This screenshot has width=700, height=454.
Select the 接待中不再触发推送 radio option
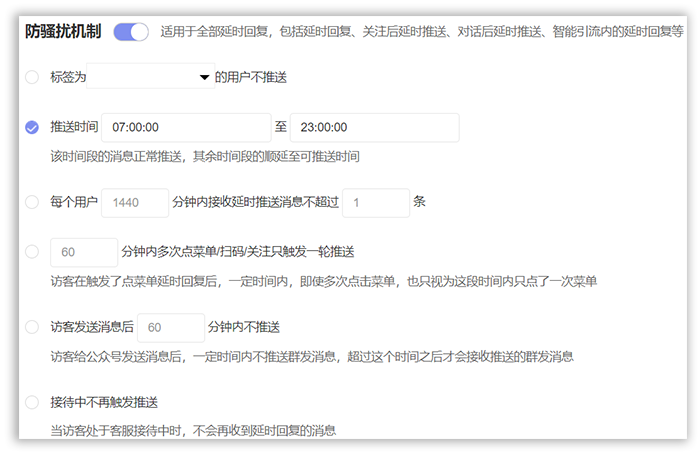[32, 402]
